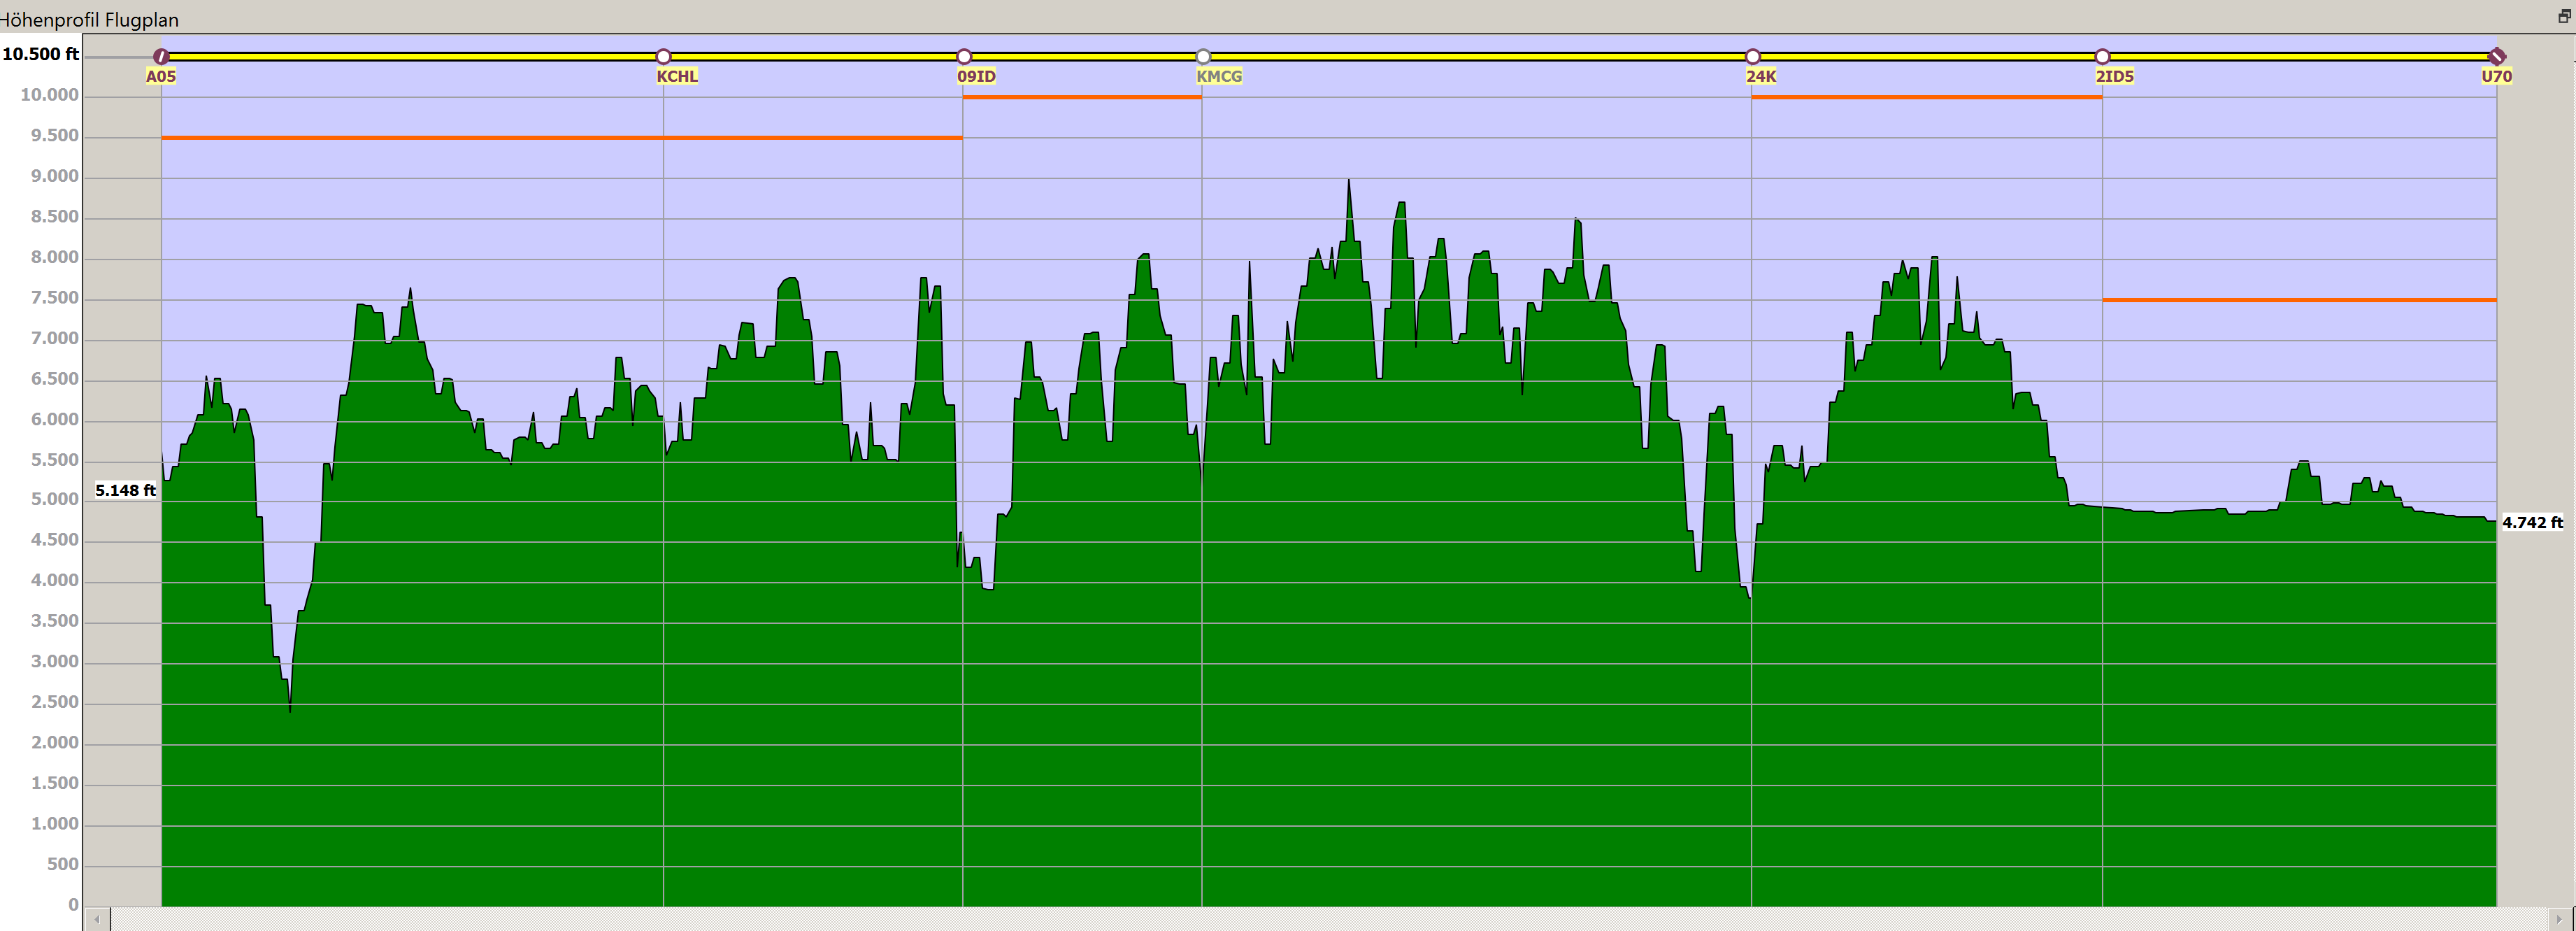Select the KMCG waypoint marker
This screenshot has height=931, width=2576.
point(1203,57)
